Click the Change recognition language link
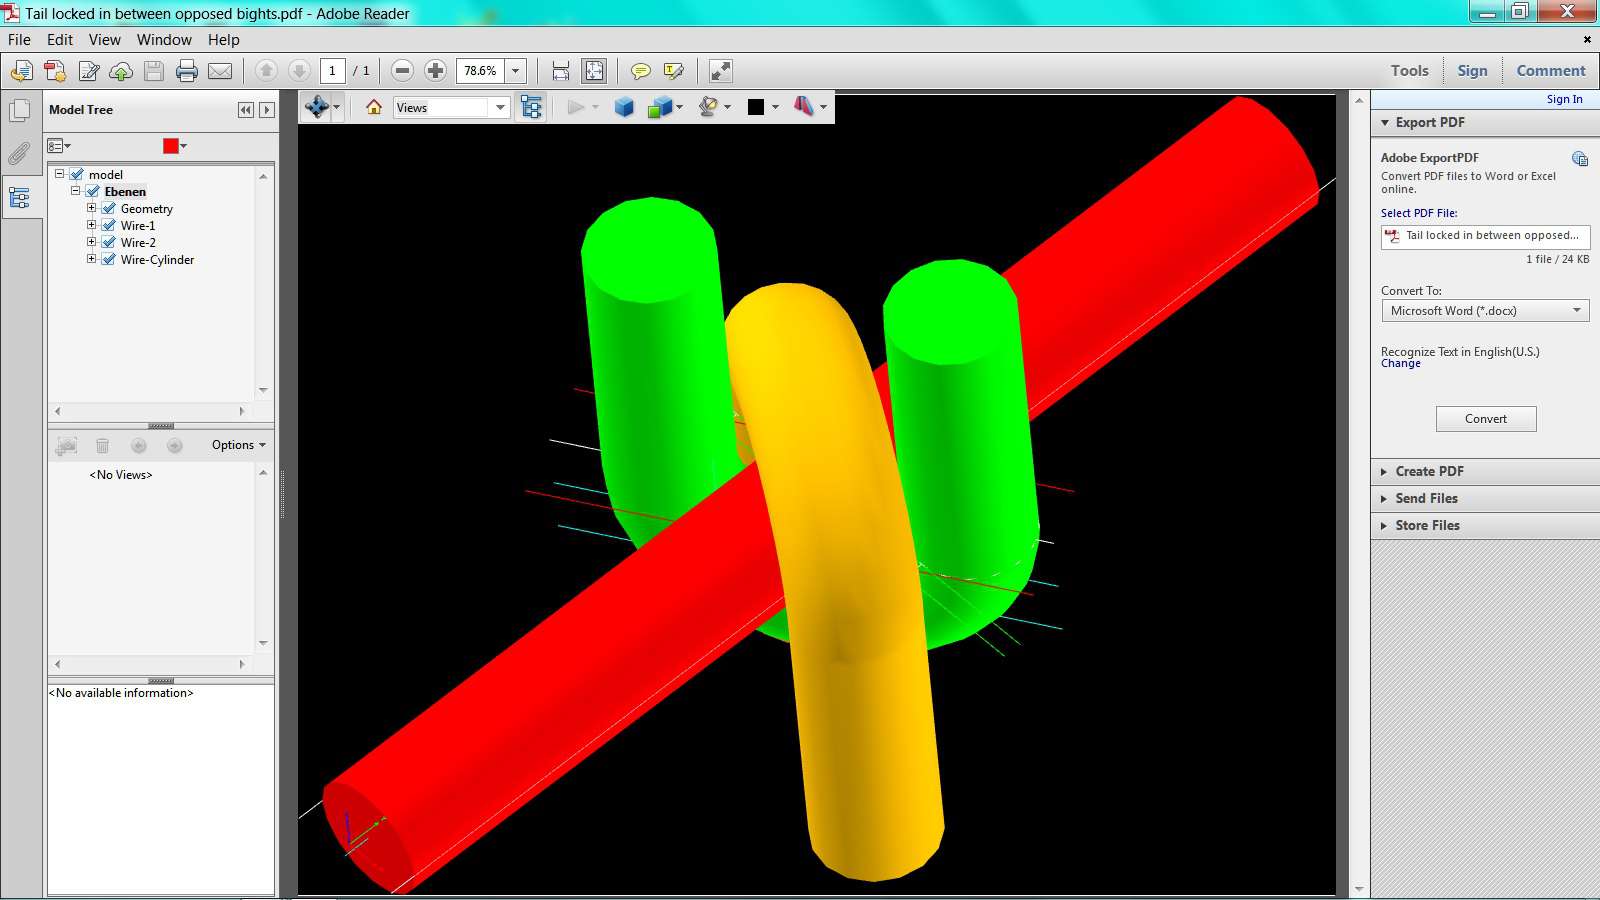The width and height of the screenshot is (1600, 900). tap(1401, 364)
